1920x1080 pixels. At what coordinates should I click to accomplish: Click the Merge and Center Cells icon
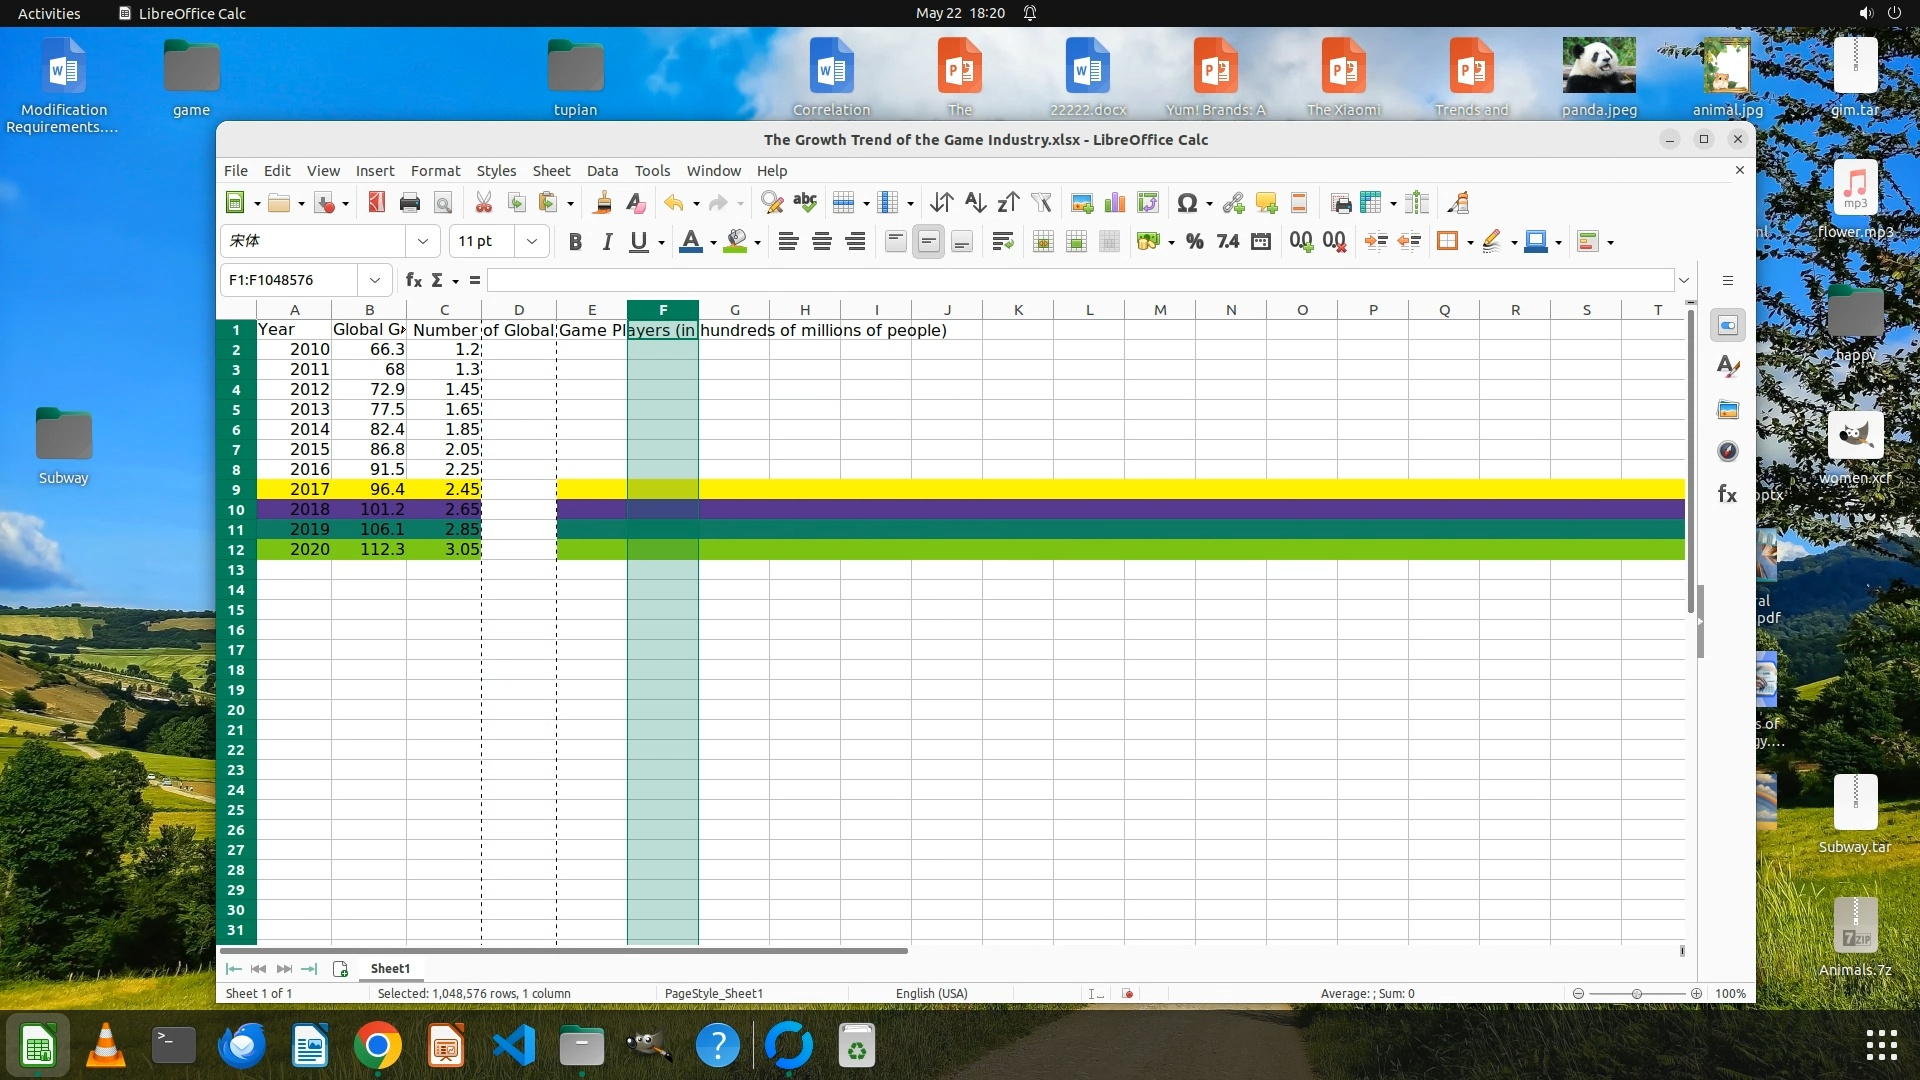tap(1042, 241)
